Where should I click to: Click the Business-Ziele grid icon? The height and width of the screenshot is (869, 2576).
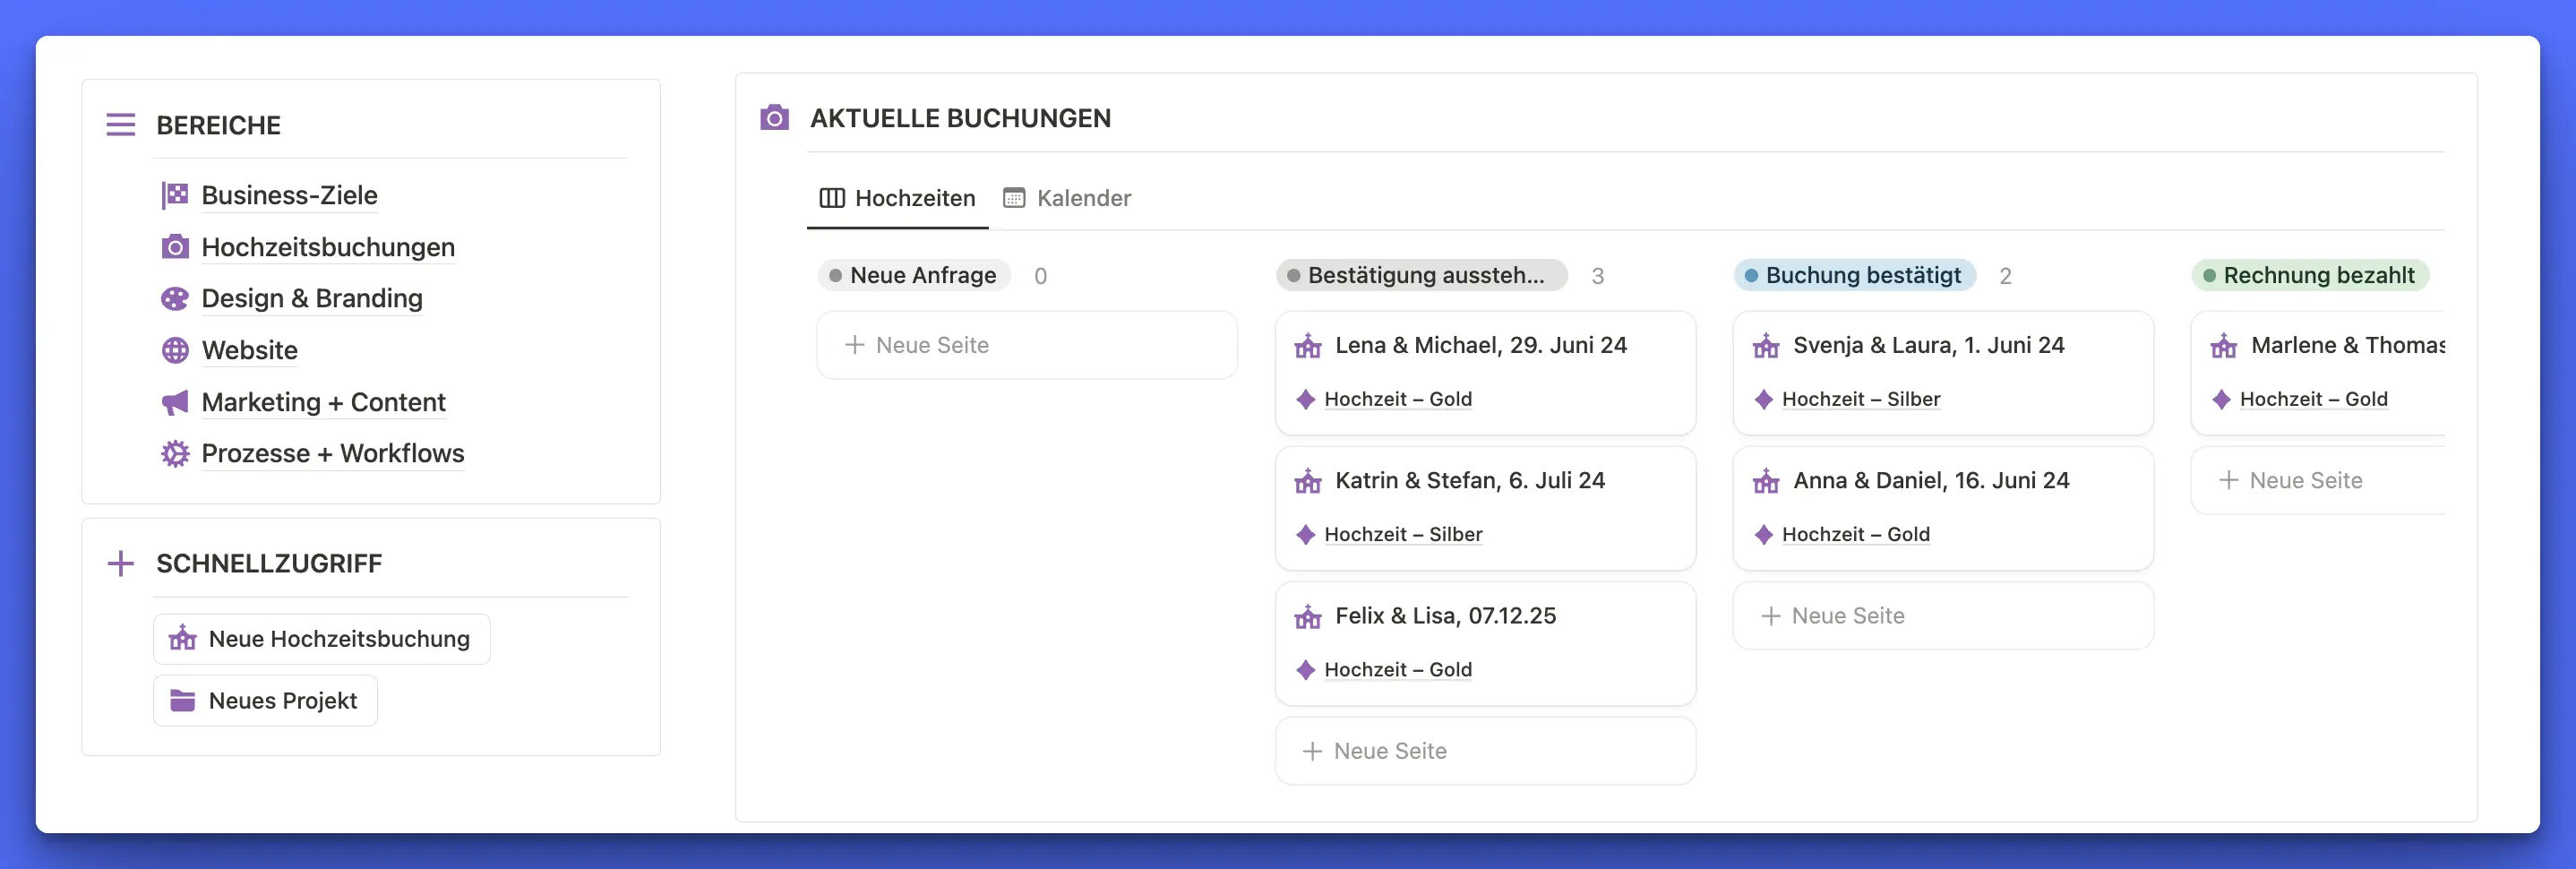tap(175, 195)
